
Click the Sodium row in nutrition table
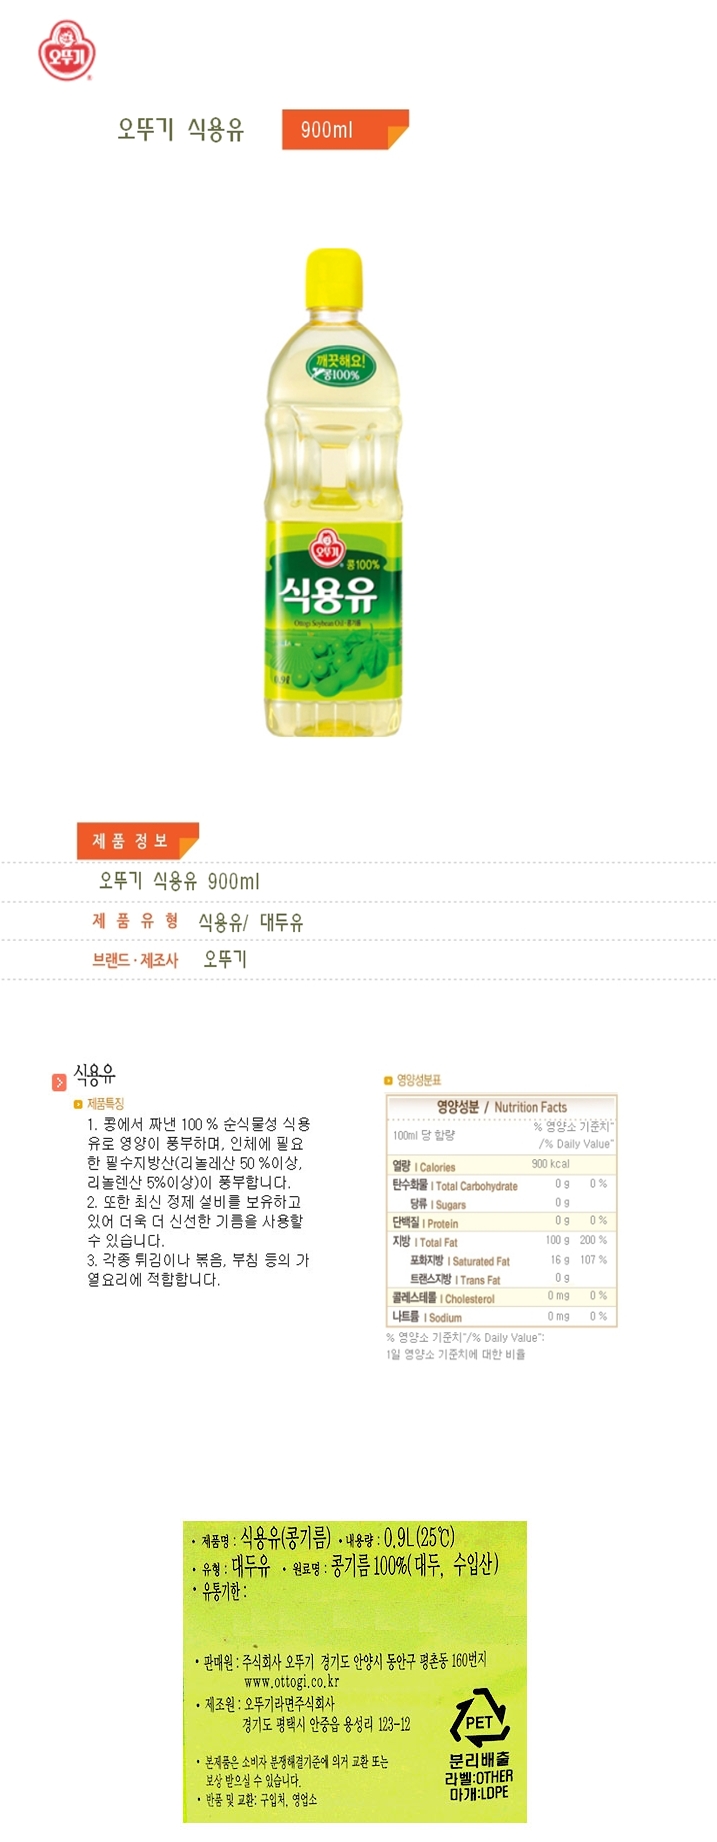tap(501, 1317)
